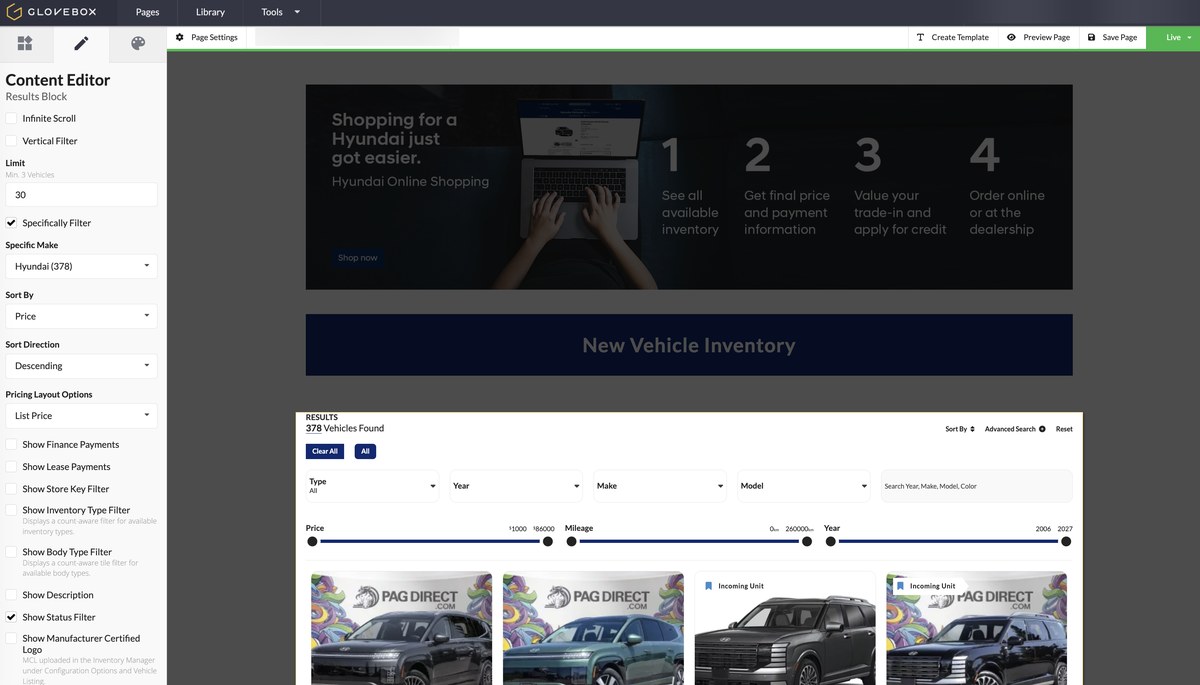
Task: Click the Advanced Search plus icon
Action: click(1042, 429)
